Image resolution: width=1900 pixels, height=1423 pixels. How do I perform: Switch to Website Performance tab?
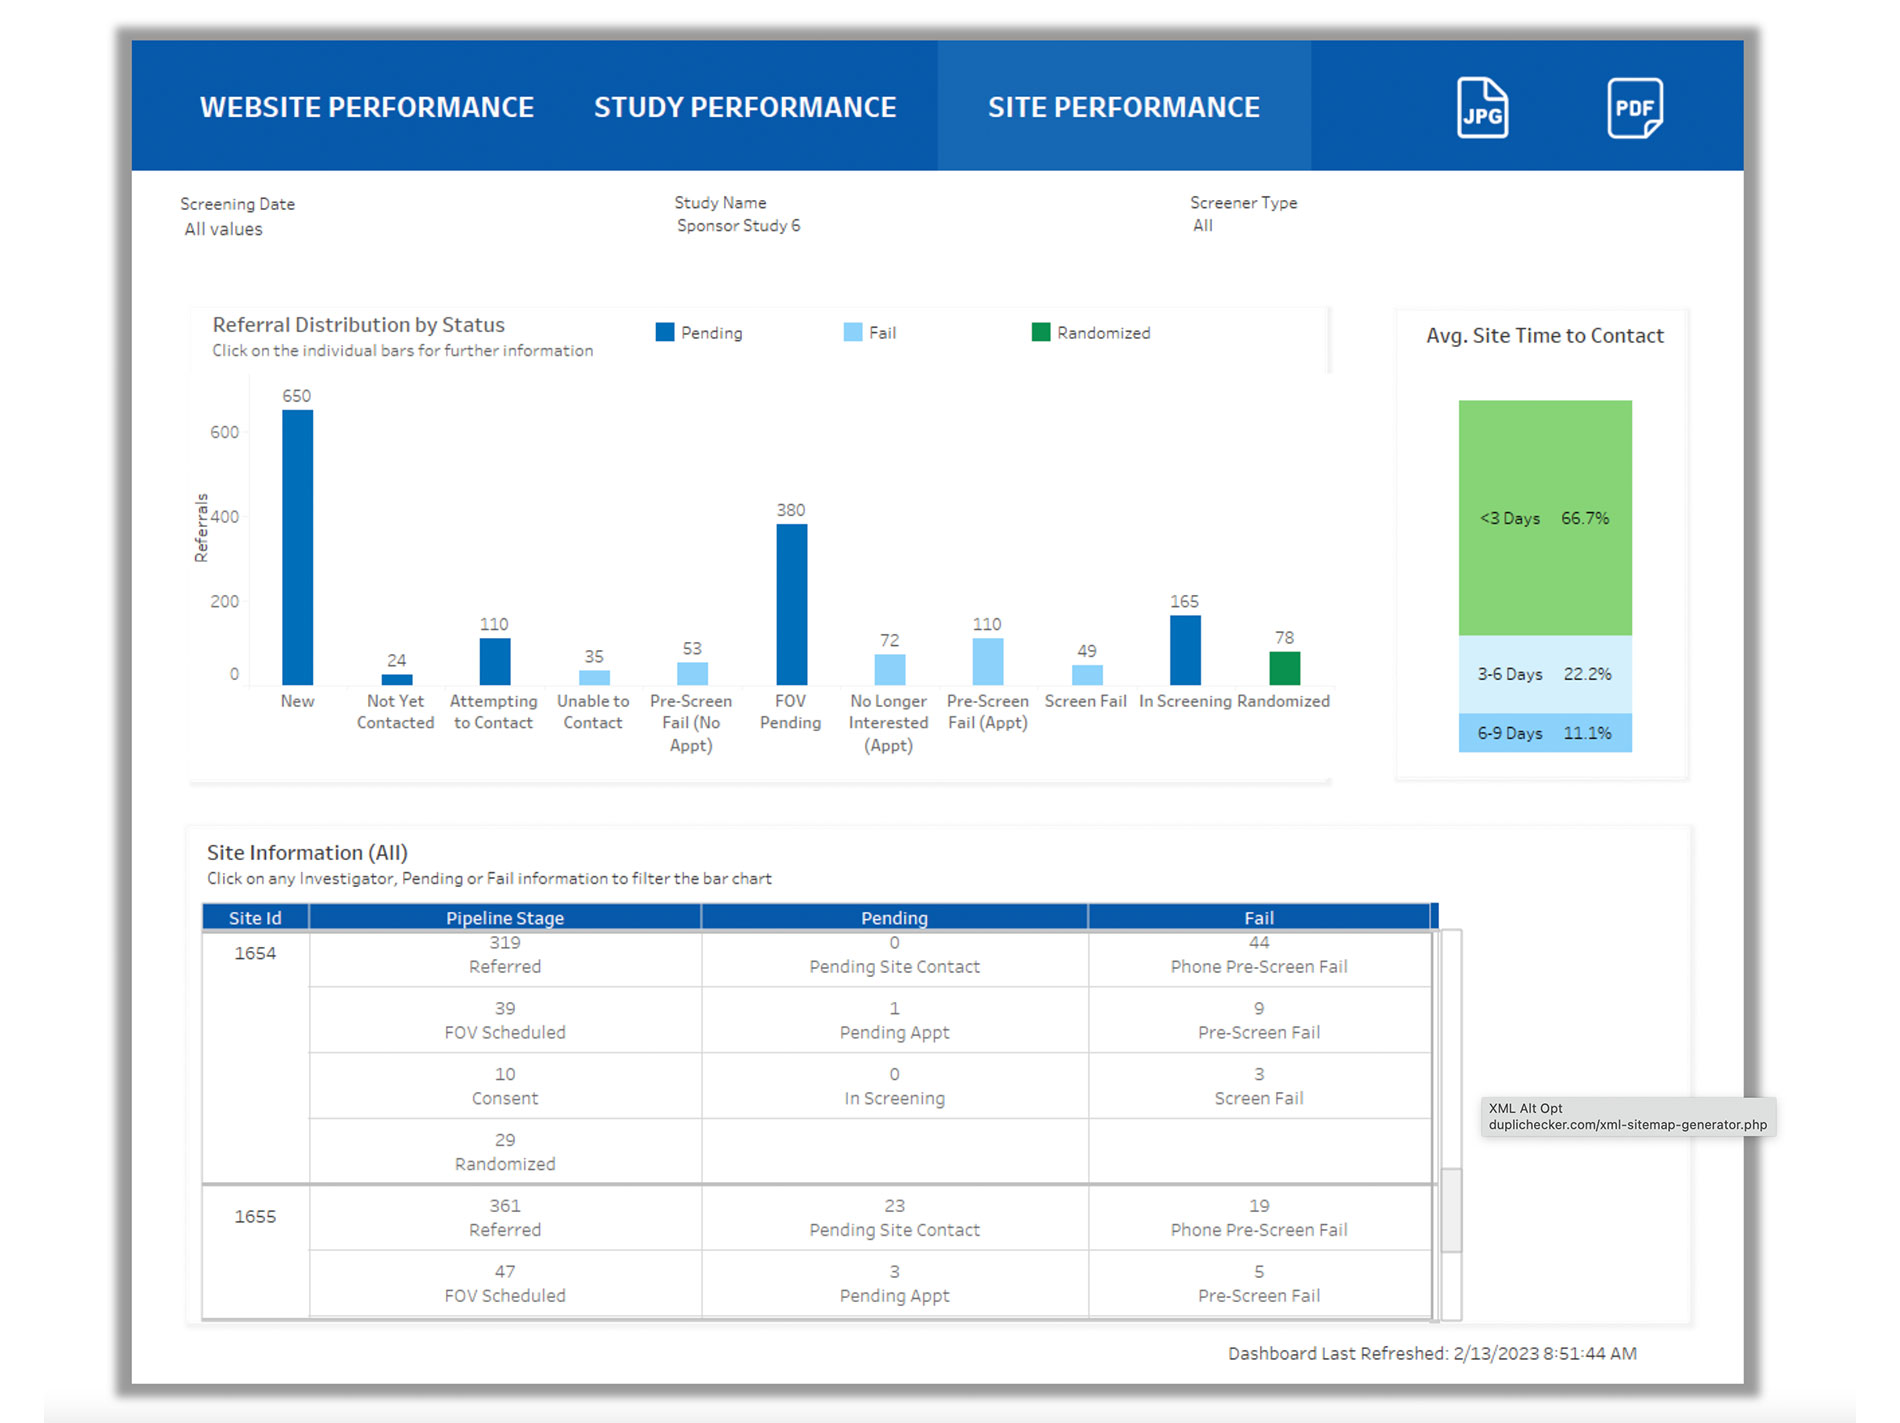coord(366,107)
